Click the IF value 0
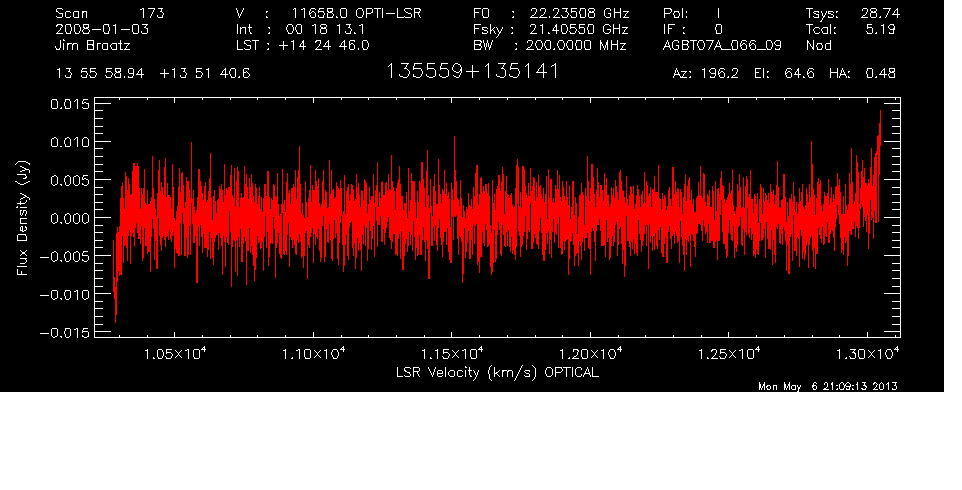 718,29
